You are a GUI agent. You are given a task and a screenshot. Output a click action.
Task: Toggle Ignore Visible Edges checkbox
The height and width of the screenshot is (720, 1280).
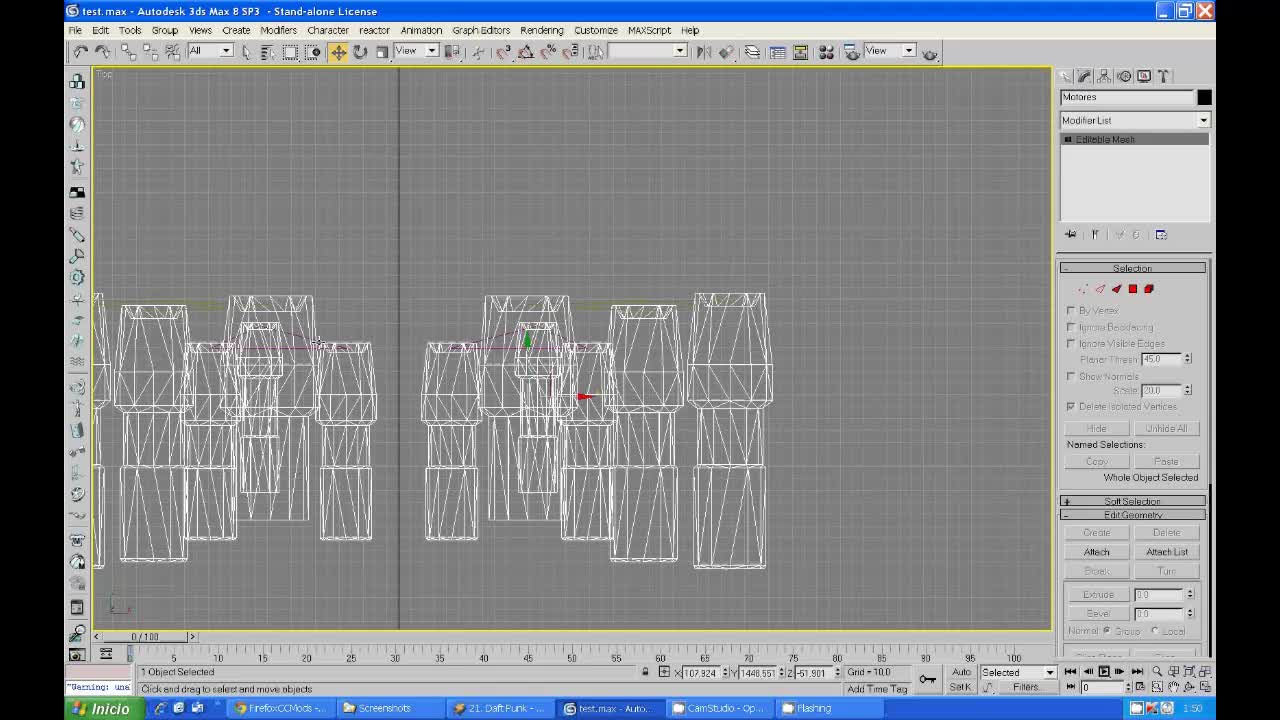click(x=1071, y=343)
